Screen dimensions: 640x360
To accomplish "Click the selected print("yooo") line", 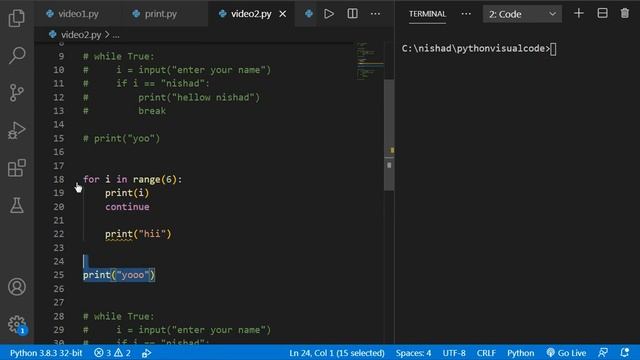I will (x=119, y=275).
